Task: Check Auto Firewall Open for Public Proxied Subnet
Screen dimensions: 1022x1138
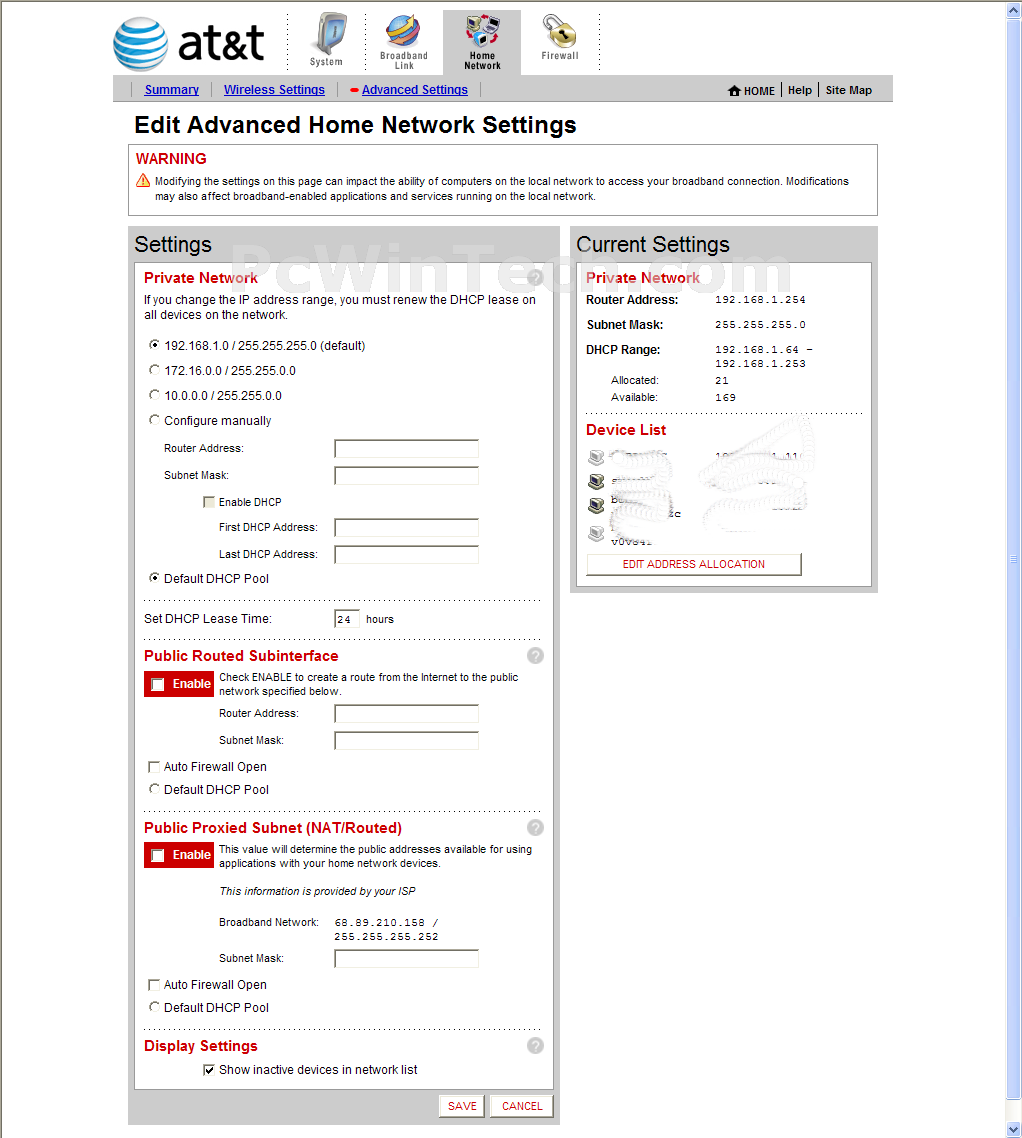Action: pos(154,984)
